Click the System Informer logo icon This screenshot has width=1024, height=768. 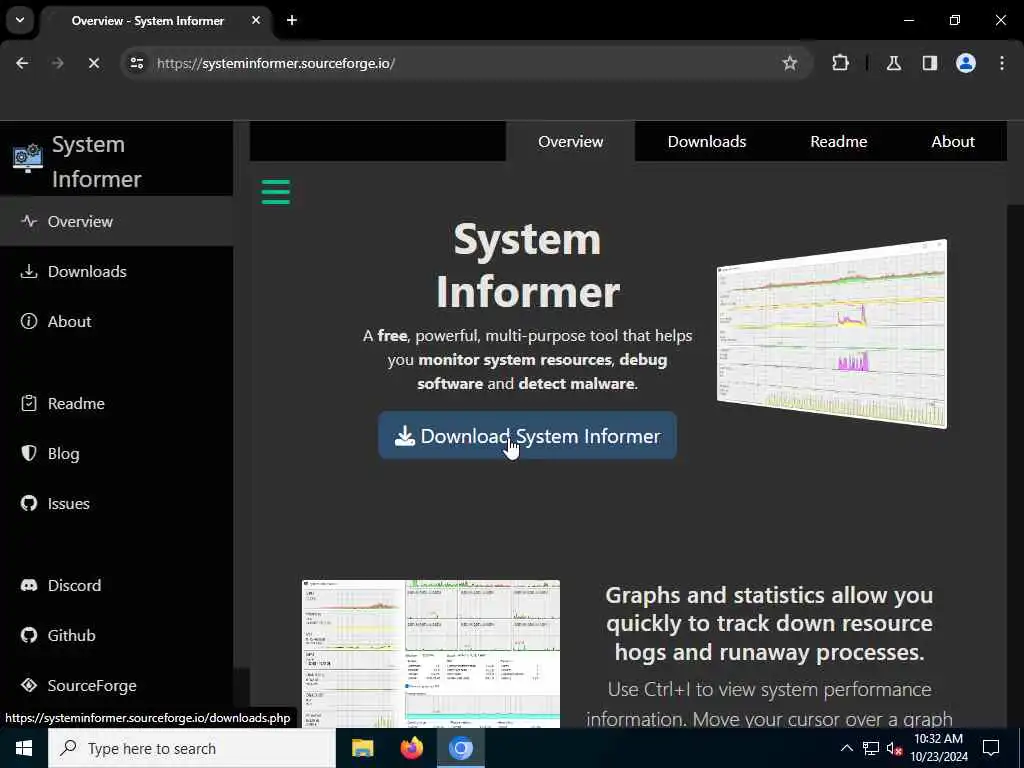27,158
